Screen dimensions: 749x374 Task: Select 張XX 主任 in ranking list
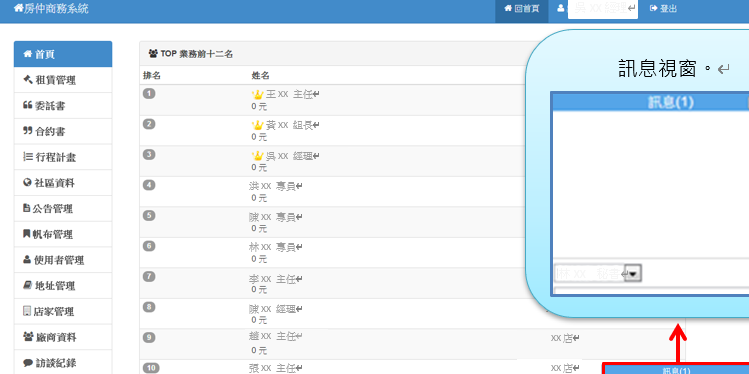pos(276,368)
